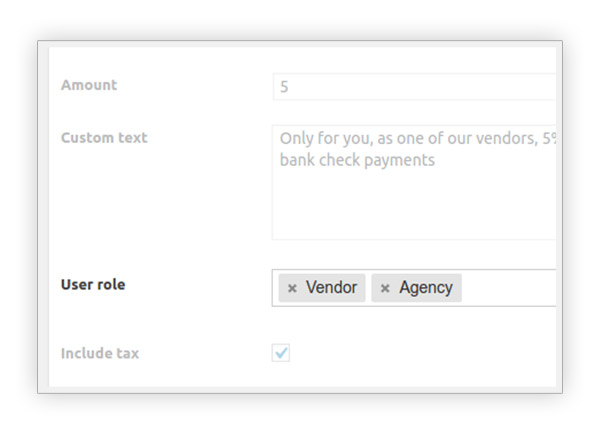This screenshot has height=436, width=600.
Task: Click the Include tax label
Action: point(100,353)
